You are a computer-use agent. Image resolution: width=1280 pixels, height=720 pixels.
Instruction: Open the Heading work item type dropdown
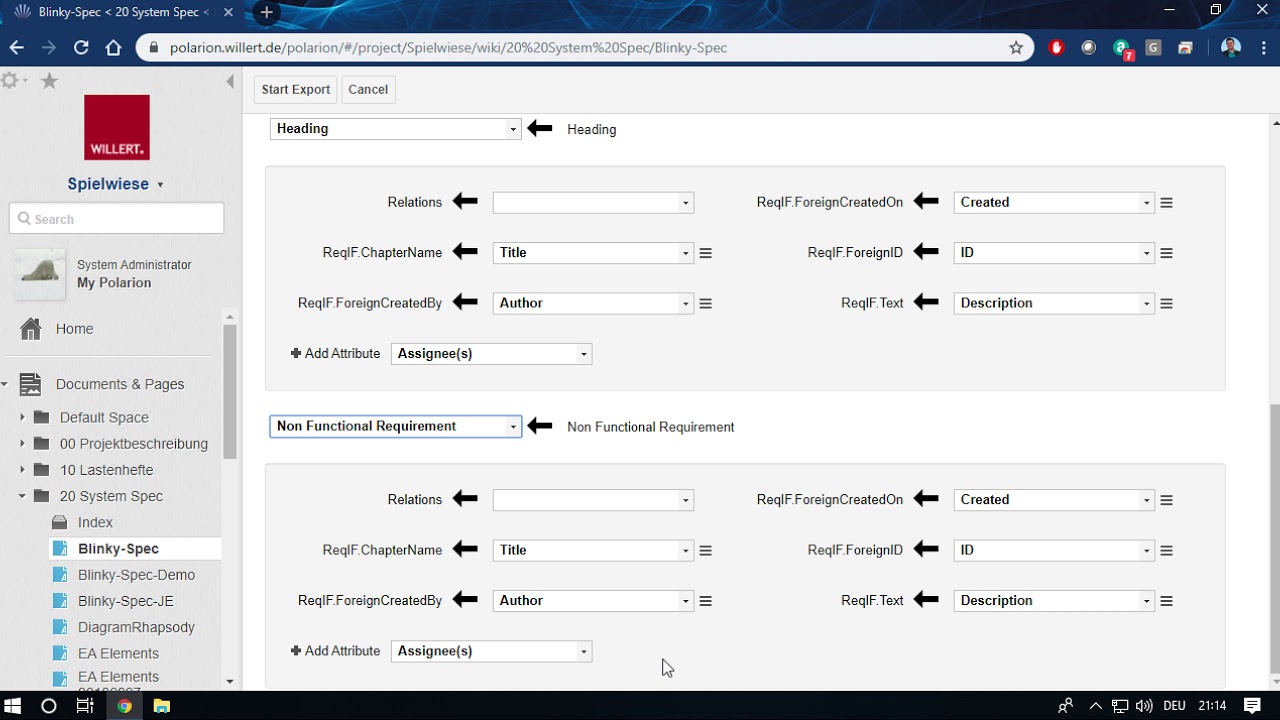(395, 129)
